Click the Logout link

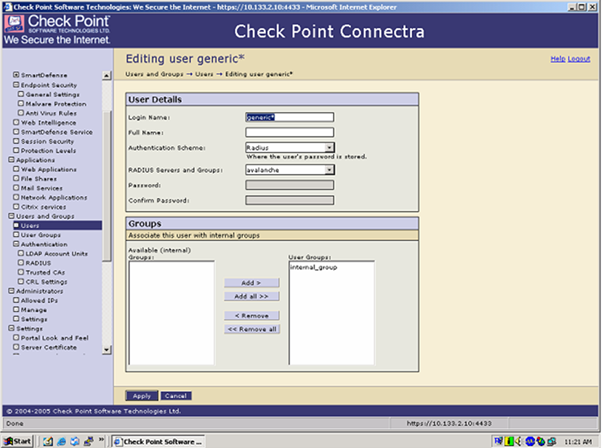click(579, 59)
